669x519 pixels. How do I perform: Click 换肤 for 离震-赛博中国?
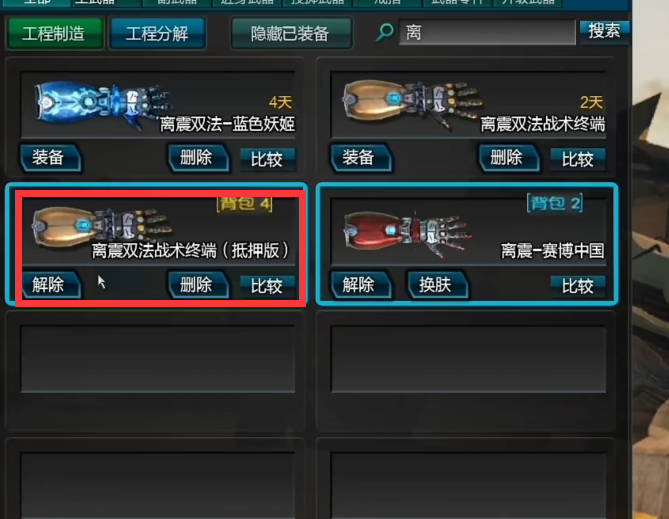pos(437,284)
